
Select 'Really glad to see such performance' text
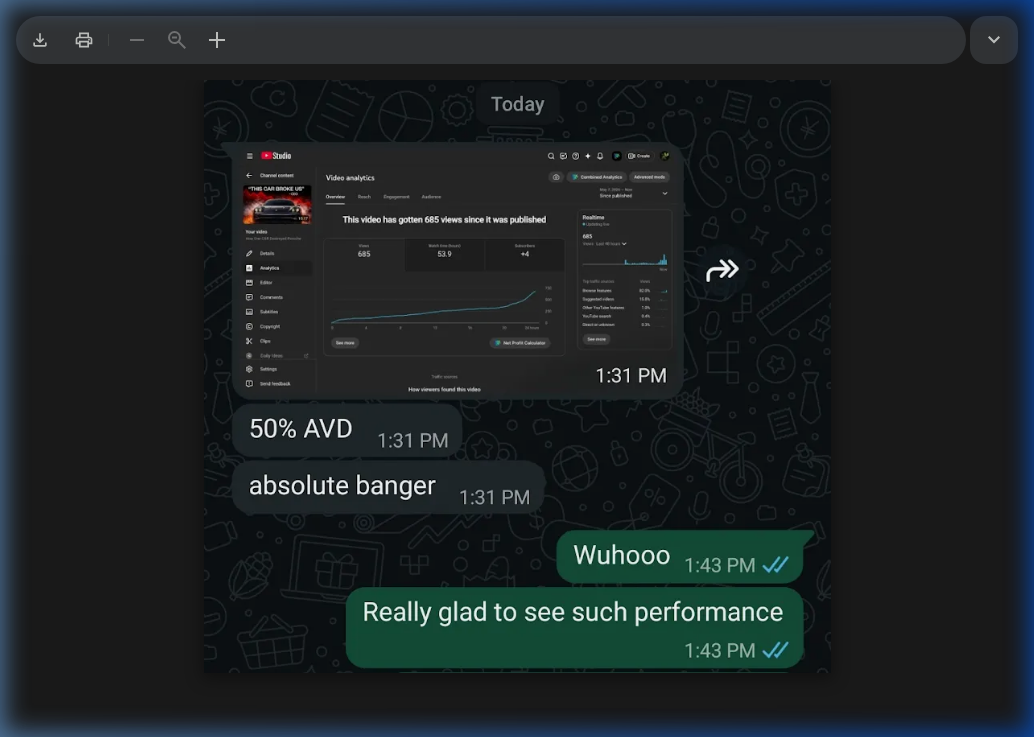572,612
